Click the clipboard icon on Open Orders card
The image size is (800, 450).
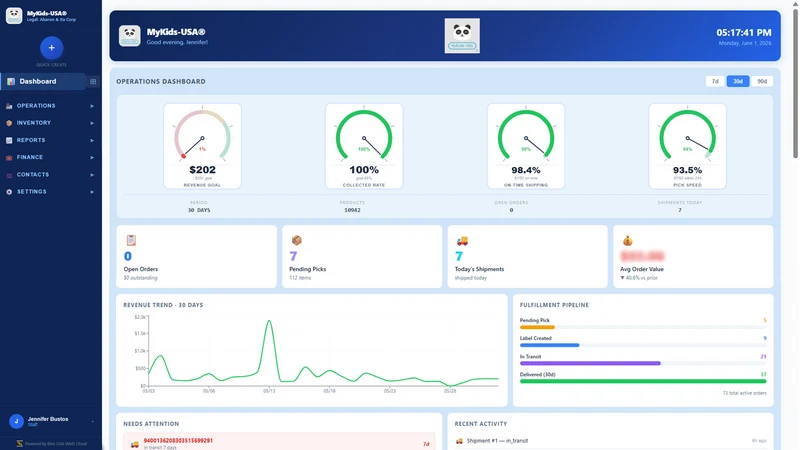click(131, 240)
